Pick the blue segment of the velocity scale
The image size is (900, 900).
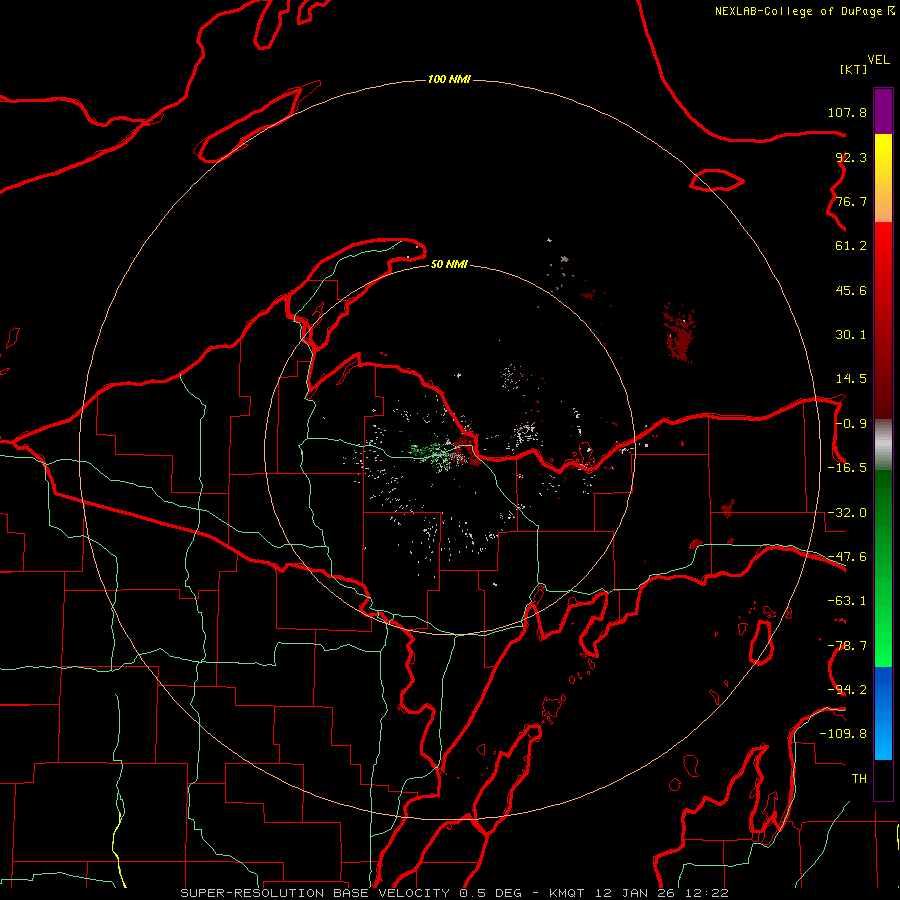pos(883,713)
